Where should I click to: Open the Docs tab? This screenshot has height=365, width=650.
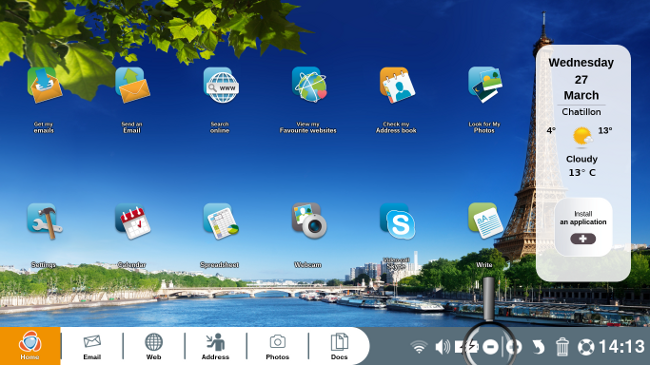click(339, 346)
